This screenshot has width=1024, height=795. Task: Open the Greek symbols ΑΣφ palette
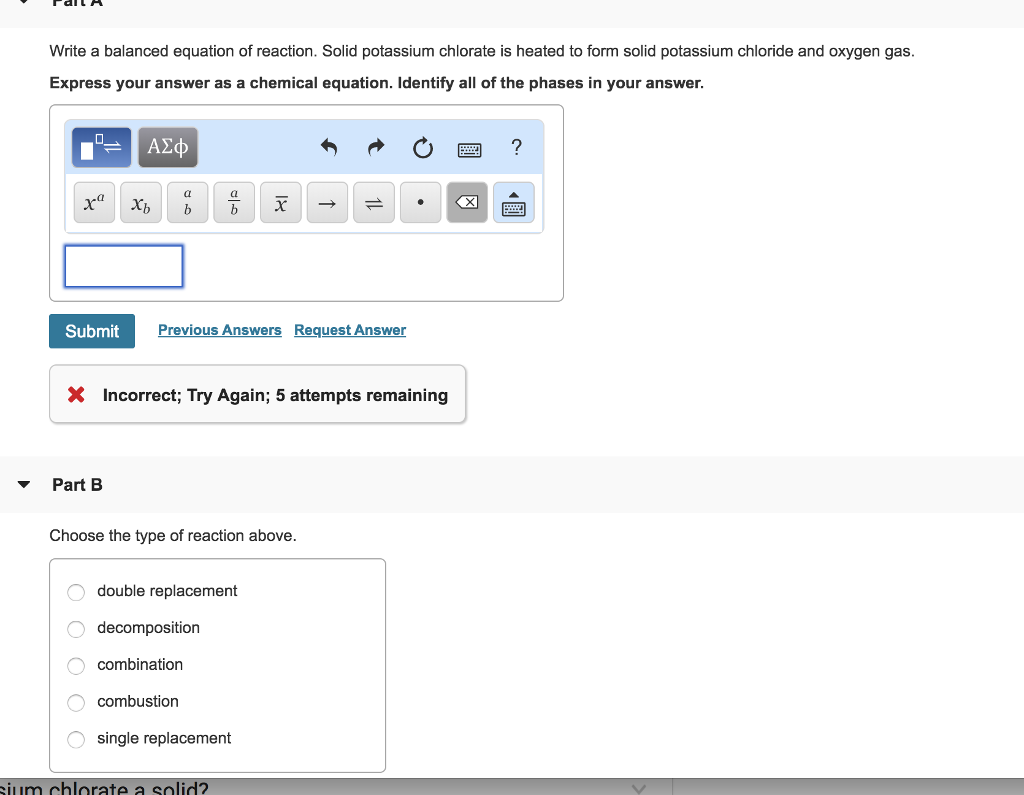click(x=167, y=147)
